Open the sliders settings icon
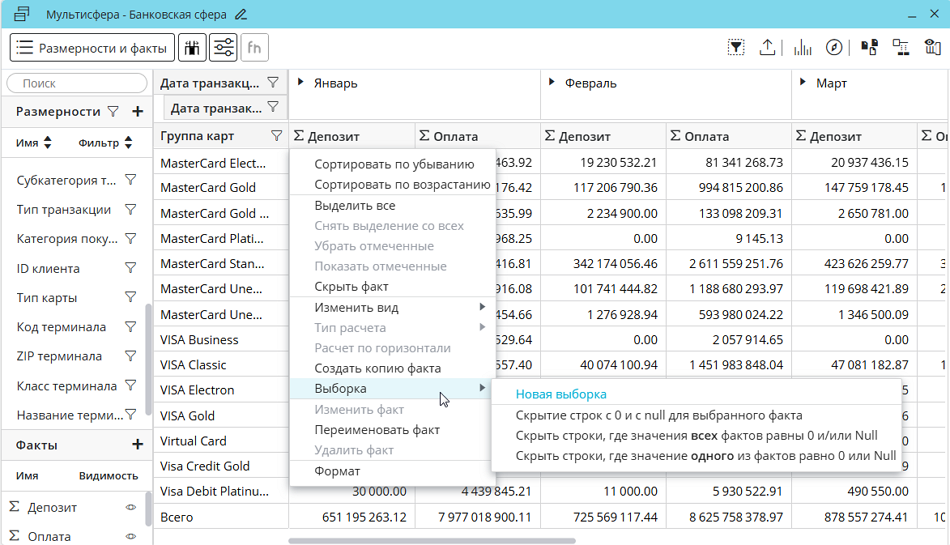Image resolution: width=950 pixels, height=545 pixels. tap(223, 47)
